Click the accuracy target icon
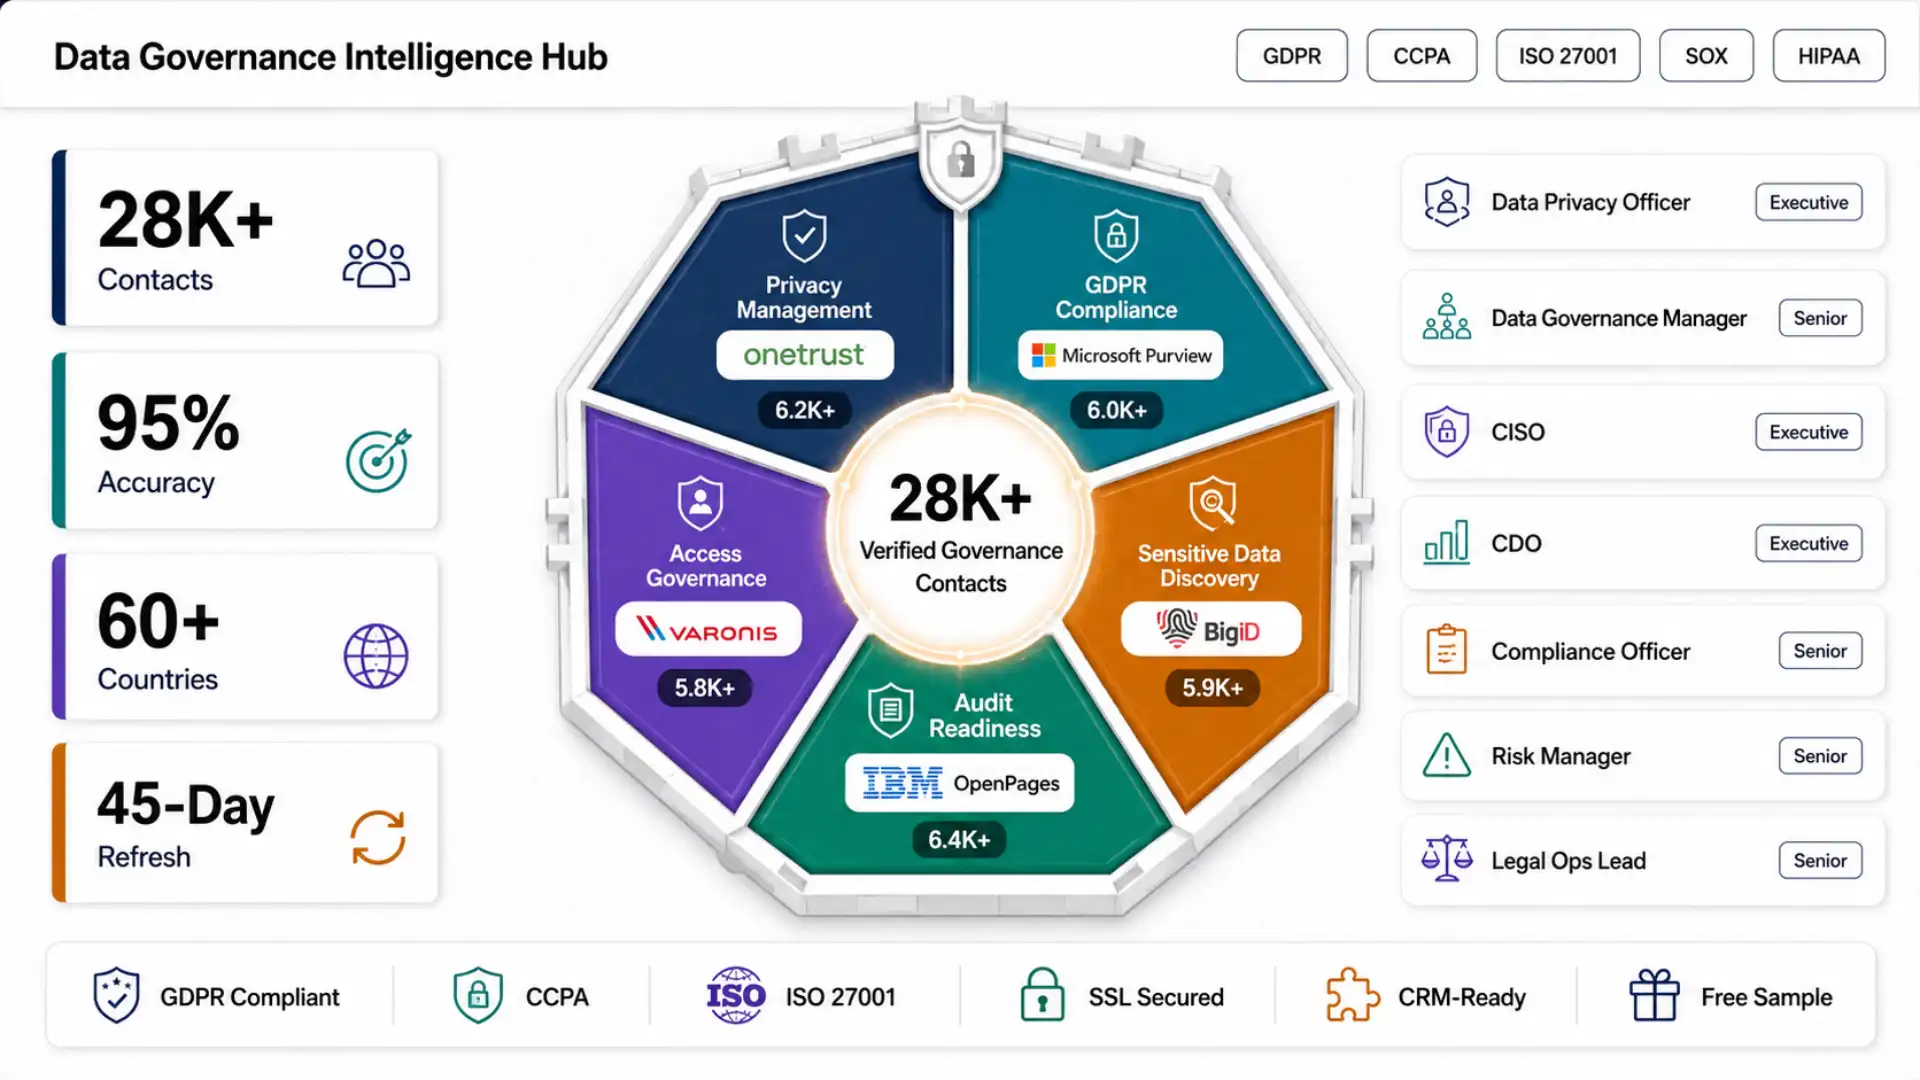Image resolution: width=1920 pixels, height=1080 pixels. pos(378,460)
